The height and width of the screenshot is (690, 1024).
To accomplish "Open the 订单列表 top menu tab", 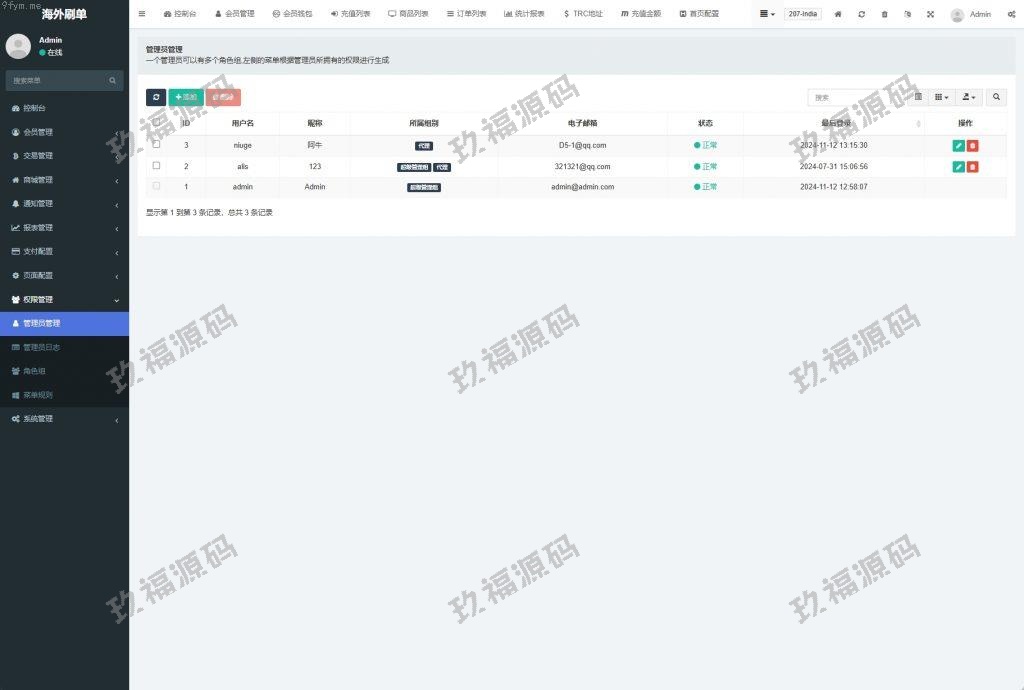I will click(x=466, y=14).
